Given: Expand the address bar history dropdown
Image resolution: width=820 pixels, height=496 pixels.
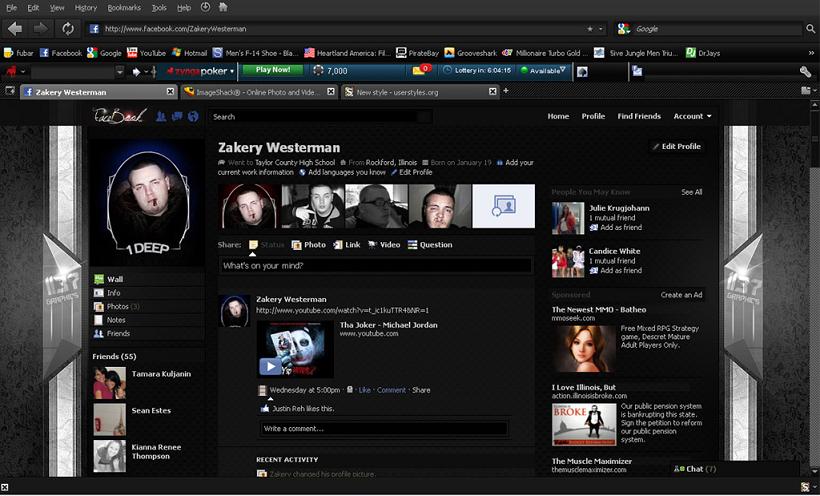Looking at the screenshot, I should (602, 29).
